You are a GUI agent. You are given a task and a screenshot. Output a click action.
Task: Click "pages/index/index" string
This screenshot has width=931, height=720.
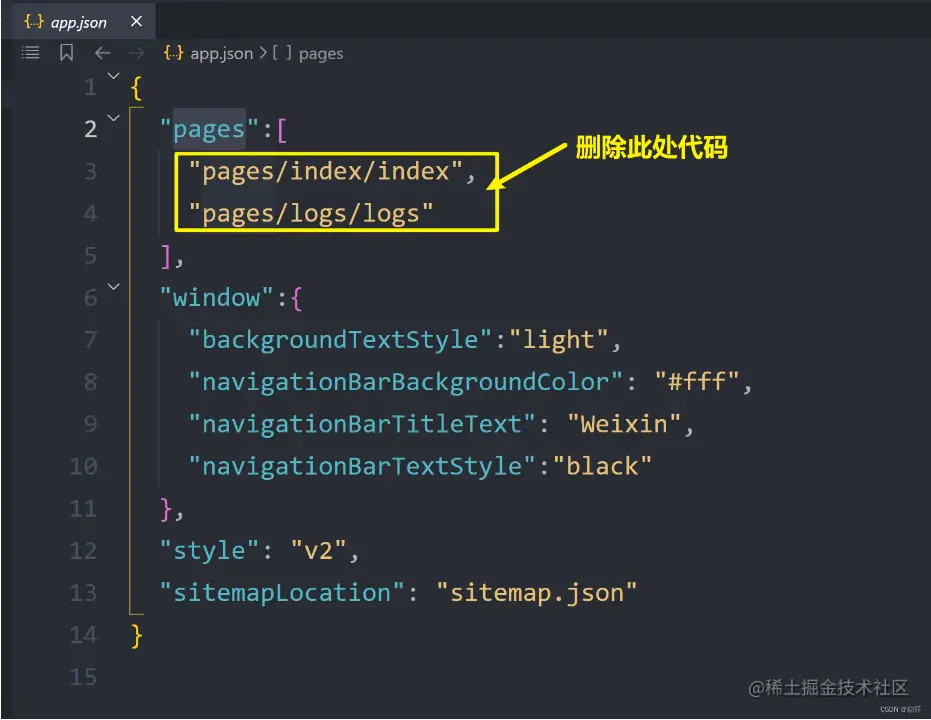(325, 172)
